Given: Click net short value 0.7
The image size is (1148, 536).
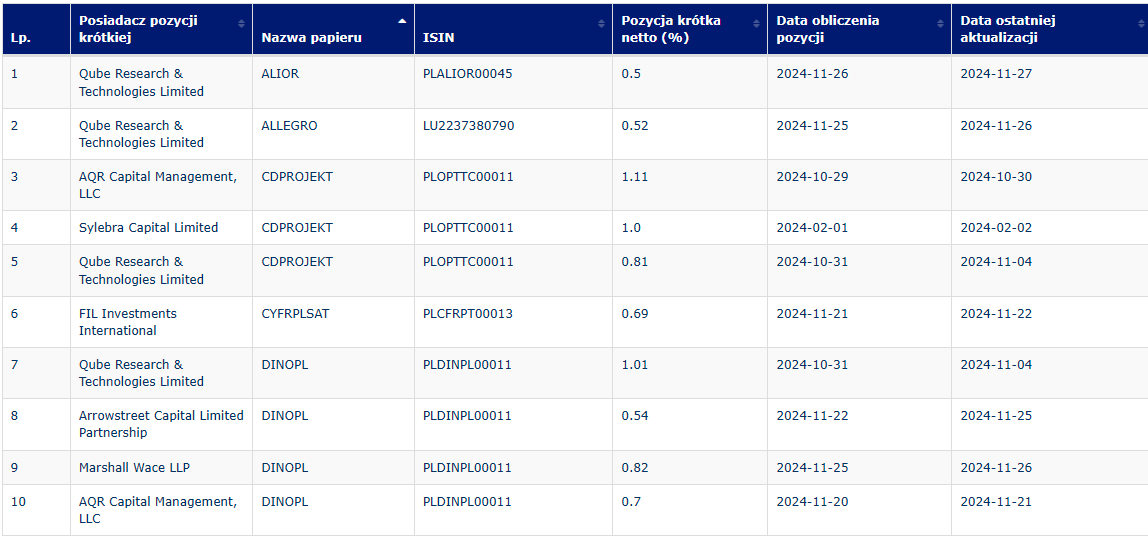Looking at the screenshot, I should [631, 502].
